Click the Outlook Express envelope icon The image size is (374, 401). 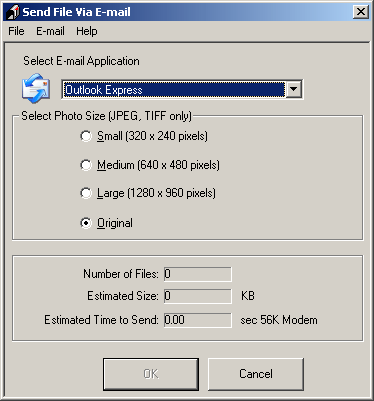pos(36,89)
